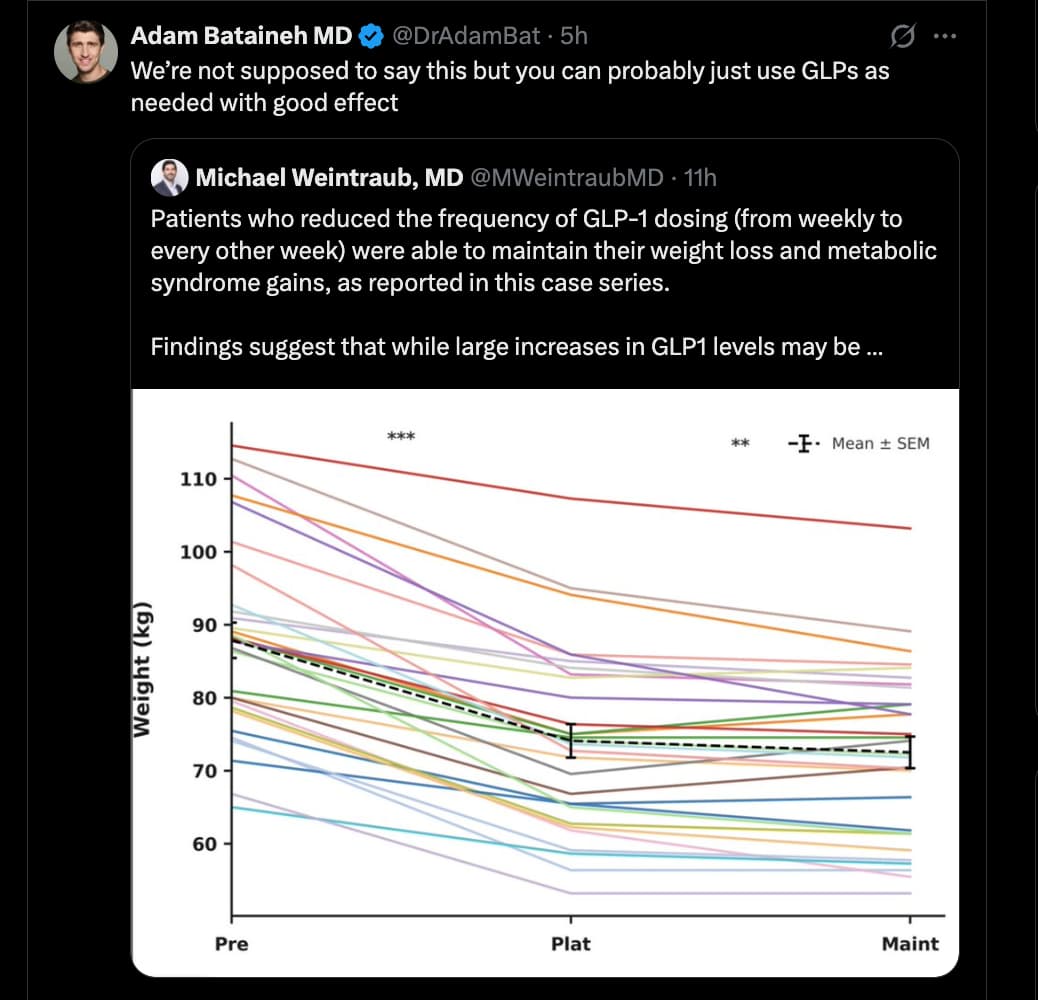Click the Michael Weintraub, MD name
The image size is (1038, 1000).
click(329, 178)
